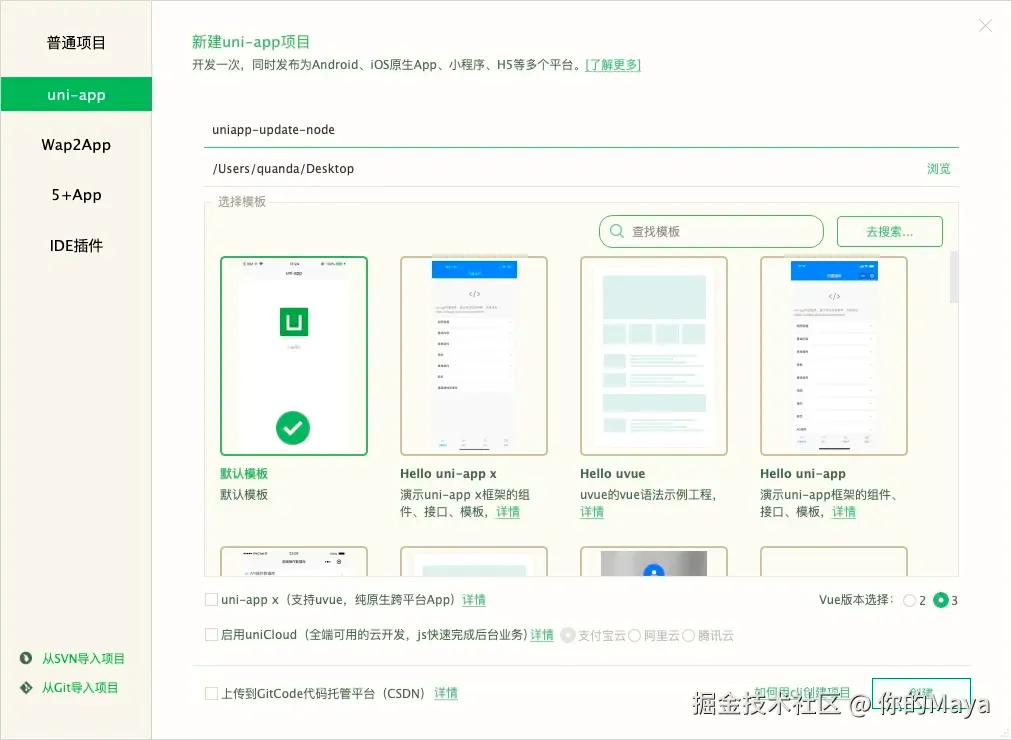Image resolution: width=1012 pixels, height=740 pixels.
Task: Open the 了解更多 link
Action: (613, 65)
